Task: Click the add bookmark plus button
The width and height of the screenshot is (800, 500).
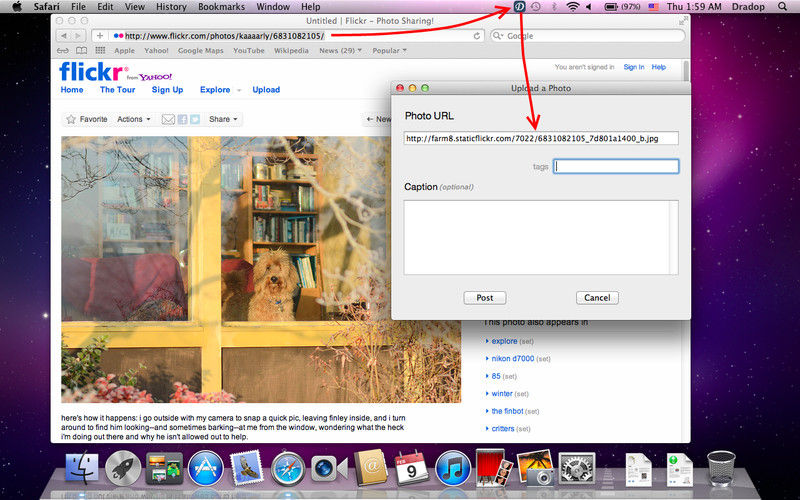Action: 99,36
